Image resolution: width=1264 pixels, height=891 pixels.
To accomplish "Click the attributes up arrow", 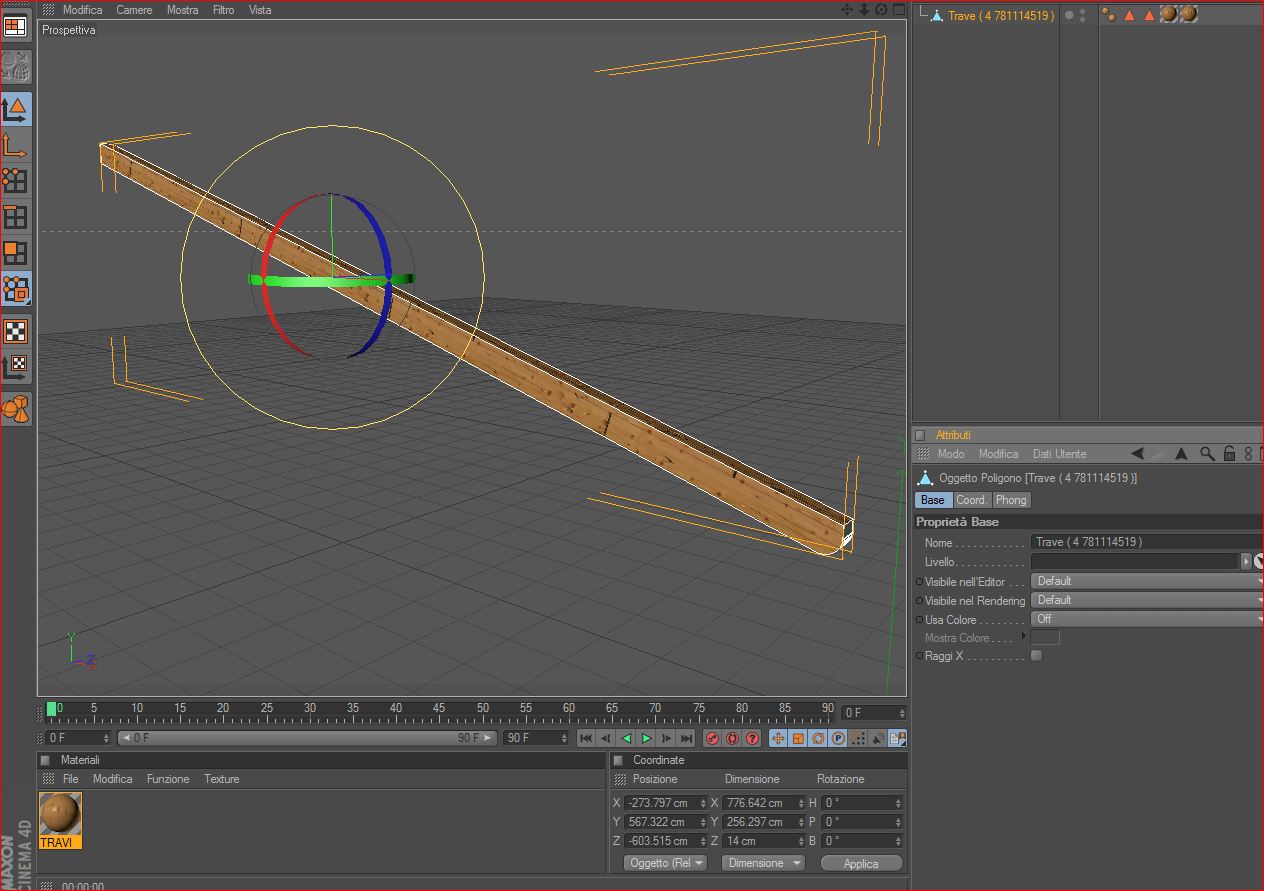I will [x=1182, y=454].
